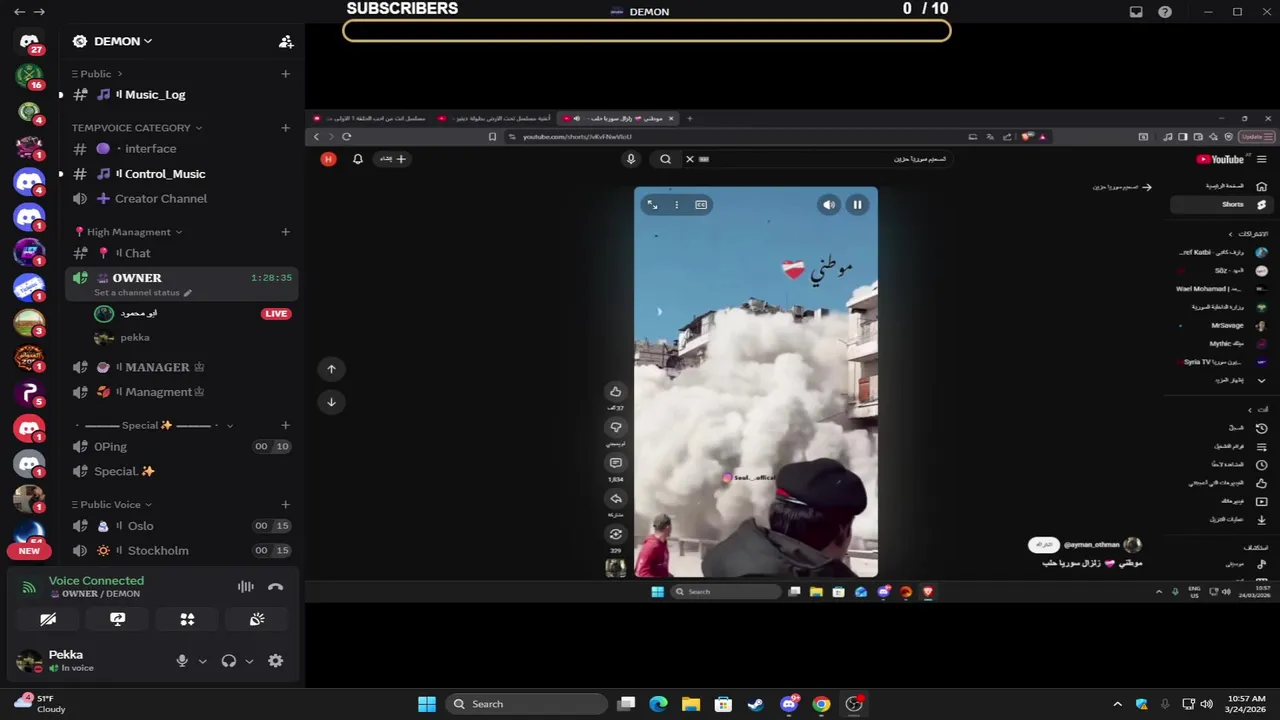Open Discord user settings gear
This screenshot has width=1280, height=720.
(275, 661)
